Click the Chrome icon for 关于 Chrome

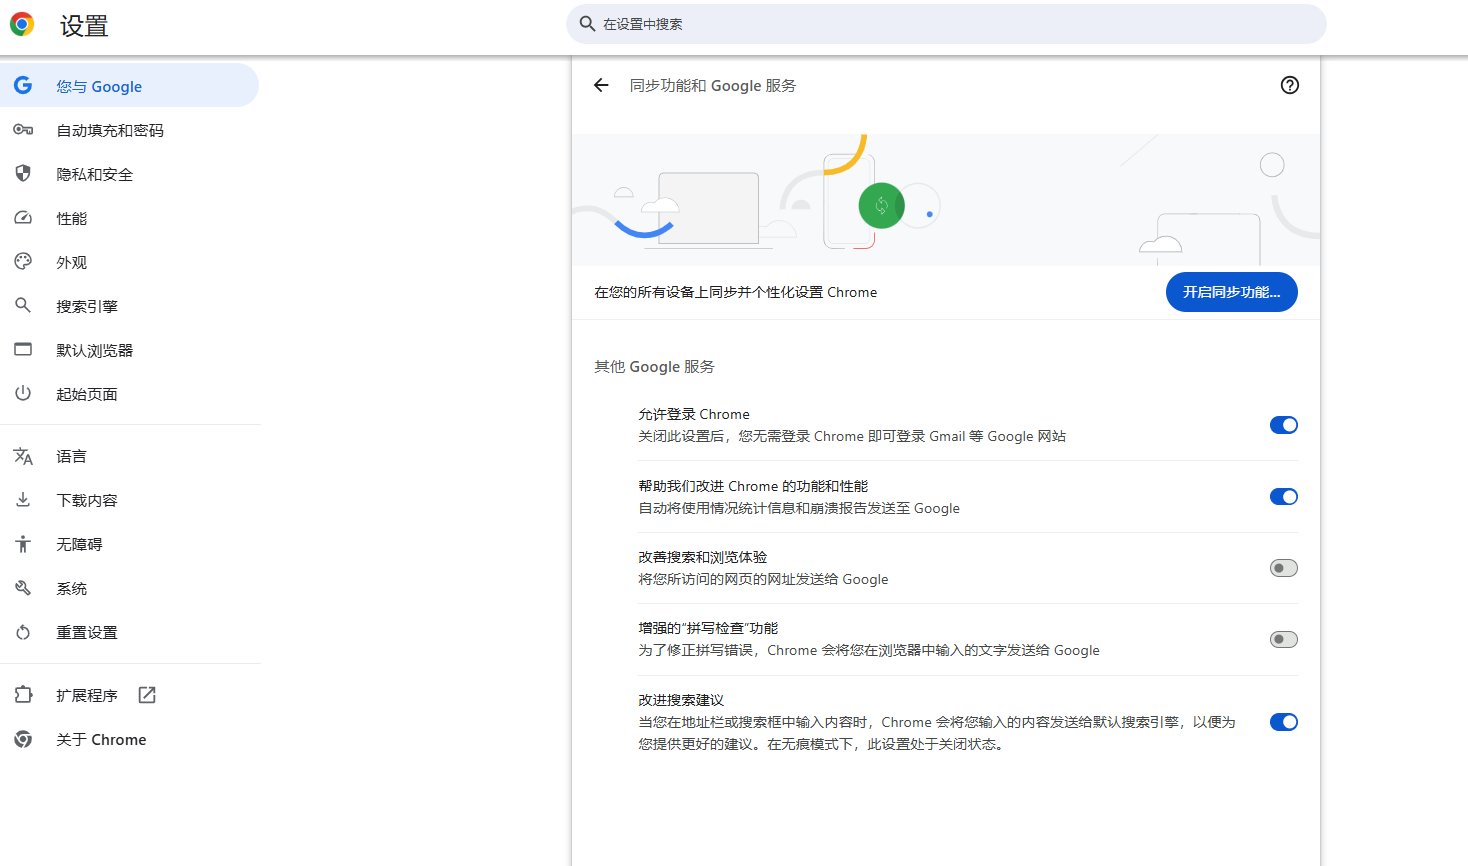point(23,739)
